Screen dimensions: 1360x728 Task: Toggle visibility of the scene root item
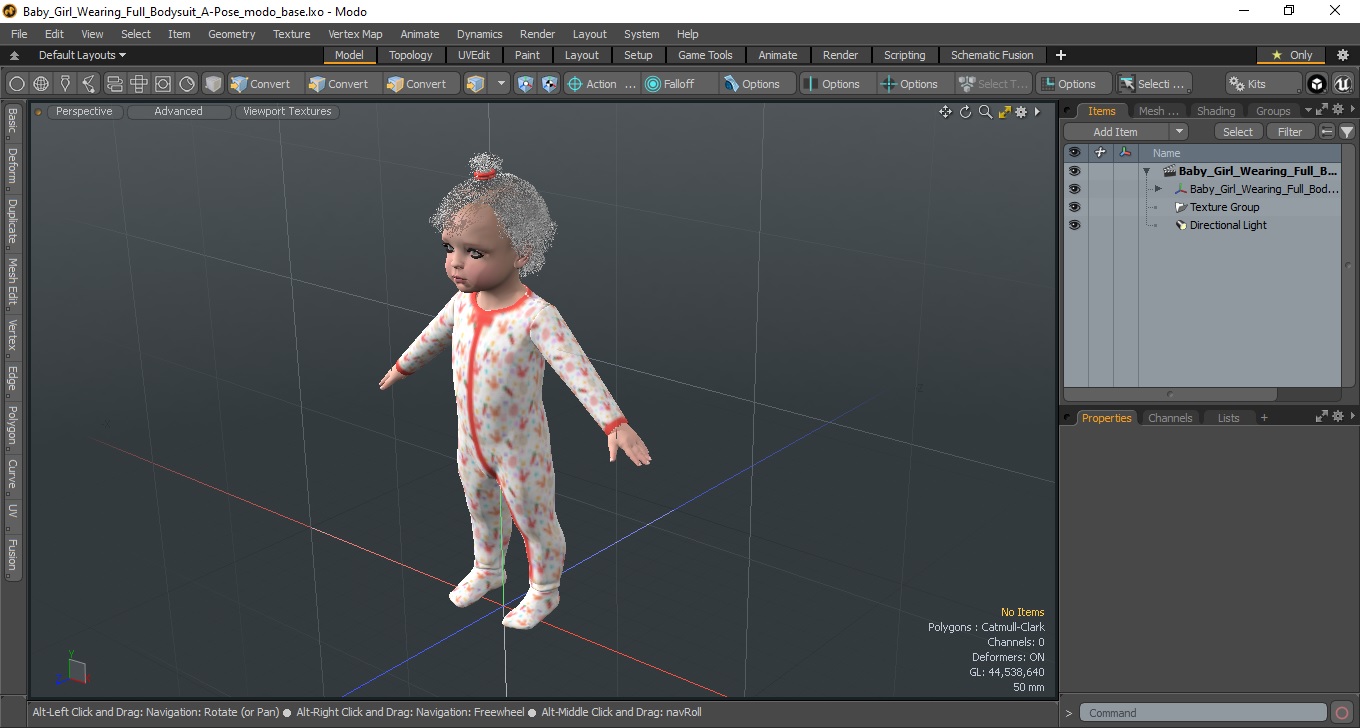click(x=1075, y=171)
